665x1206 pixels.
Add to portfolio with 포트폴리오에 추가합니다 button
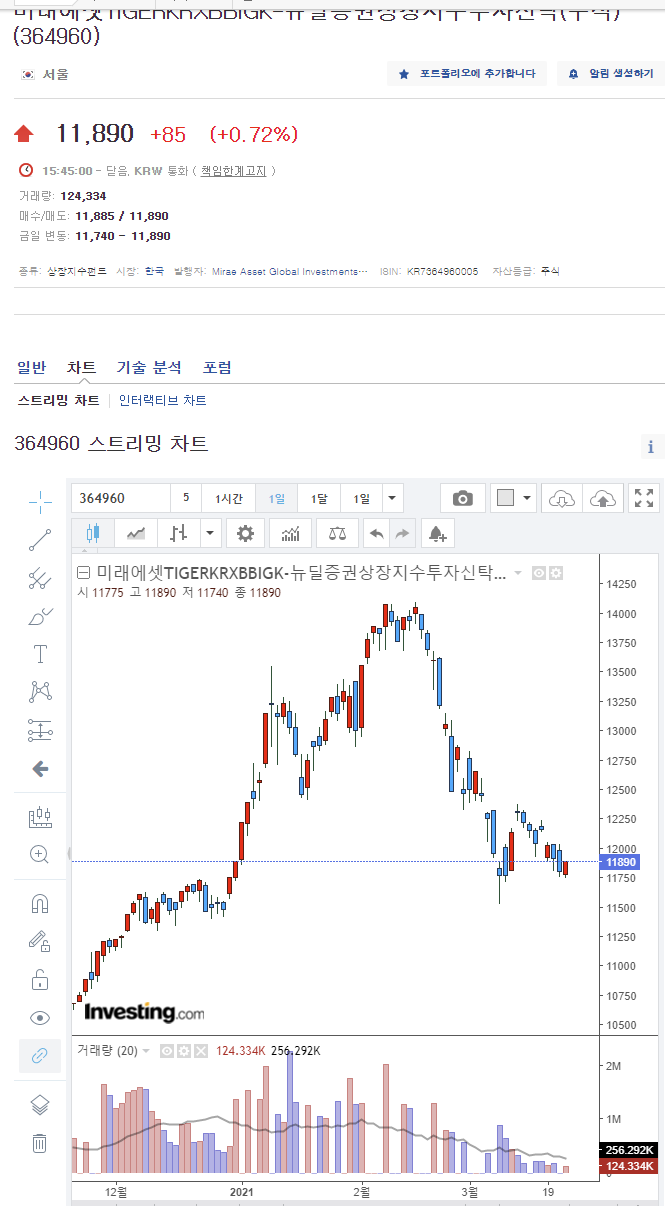[x=467, y=74]
